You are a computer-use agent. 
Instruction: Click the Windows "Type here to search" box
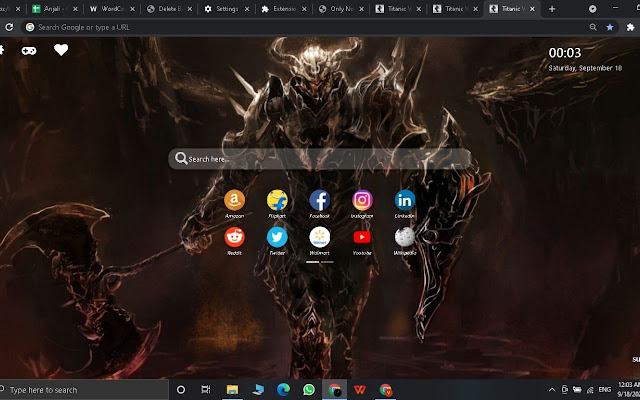[x=84, y=390]
